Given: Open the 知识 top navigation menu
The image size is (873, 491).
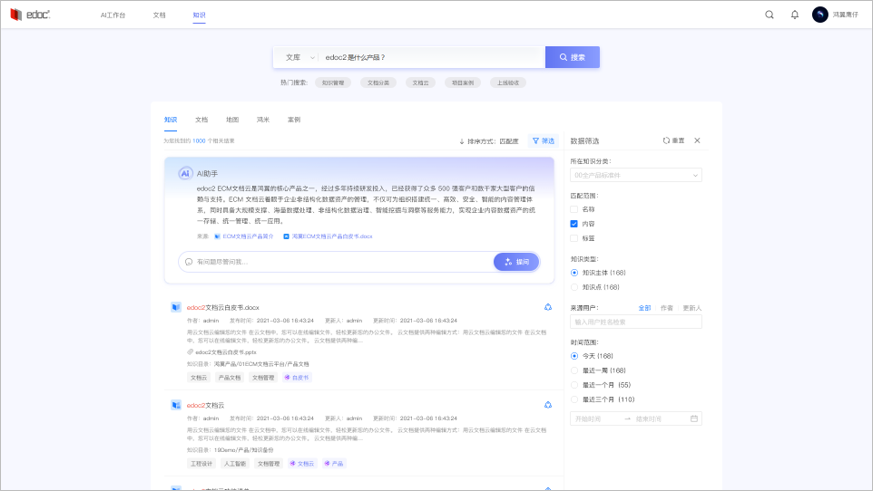Looking at the screenshot, I should coord(199,15).
